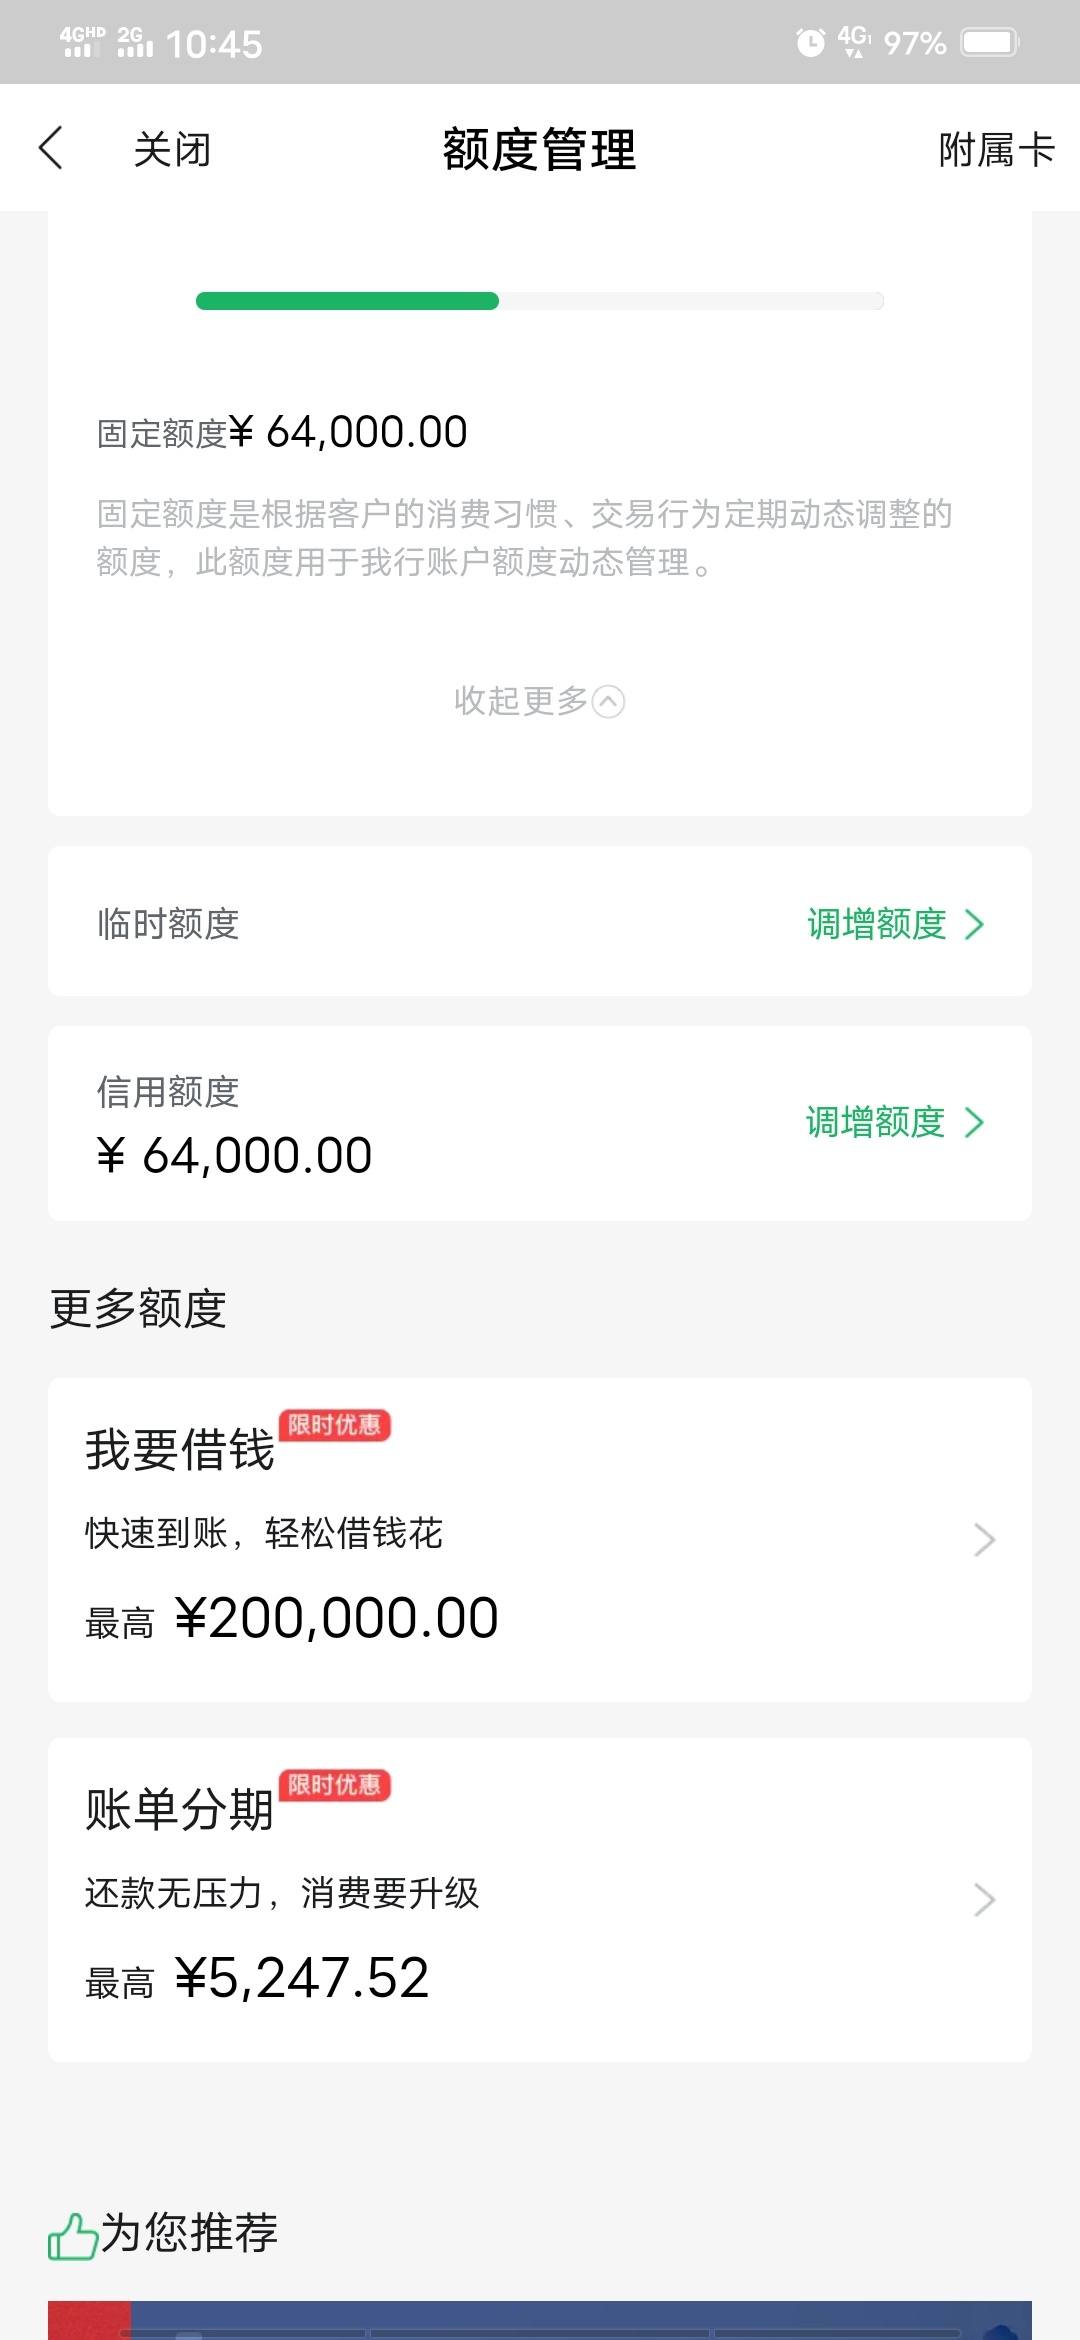1080x2340 pixels.
Task: Tap 限时优惠 badge on 账单分期
Action: [x=335, y=1785]
